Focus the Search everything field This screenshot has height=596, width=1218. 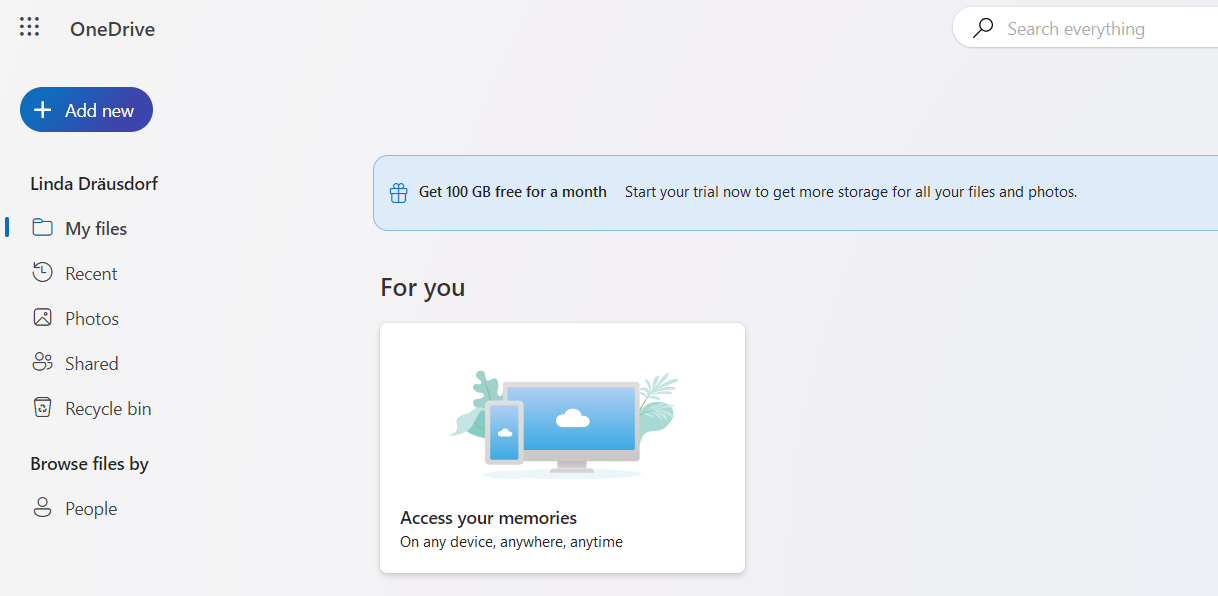[x=1086, y=28]
